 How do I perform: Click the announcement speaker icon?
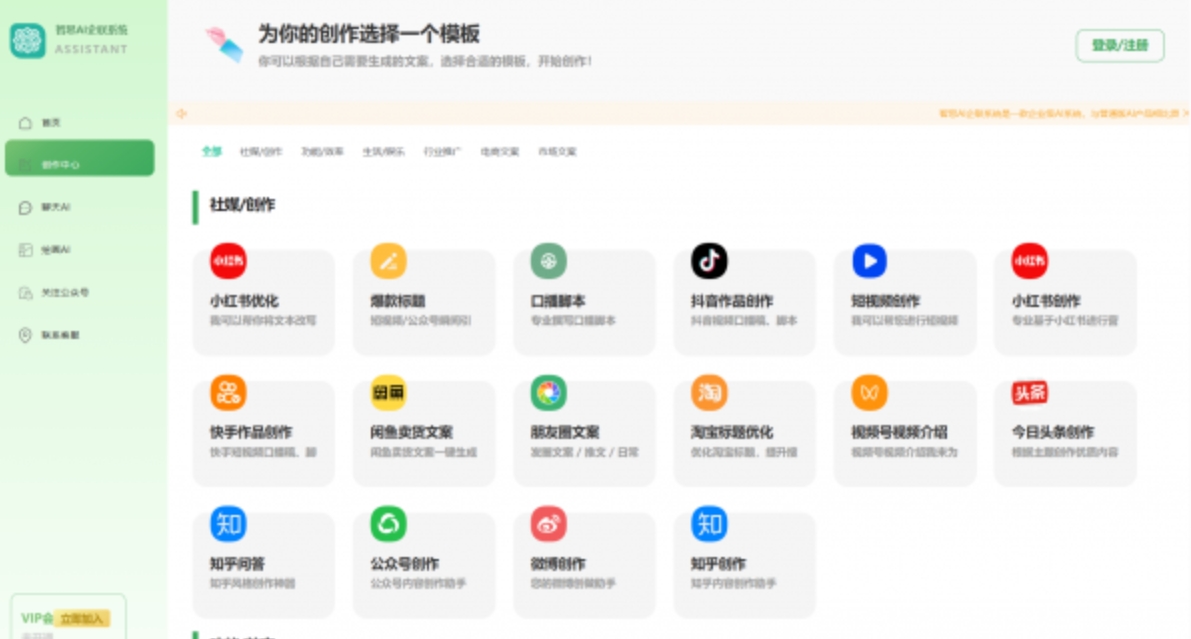point(182,113)
